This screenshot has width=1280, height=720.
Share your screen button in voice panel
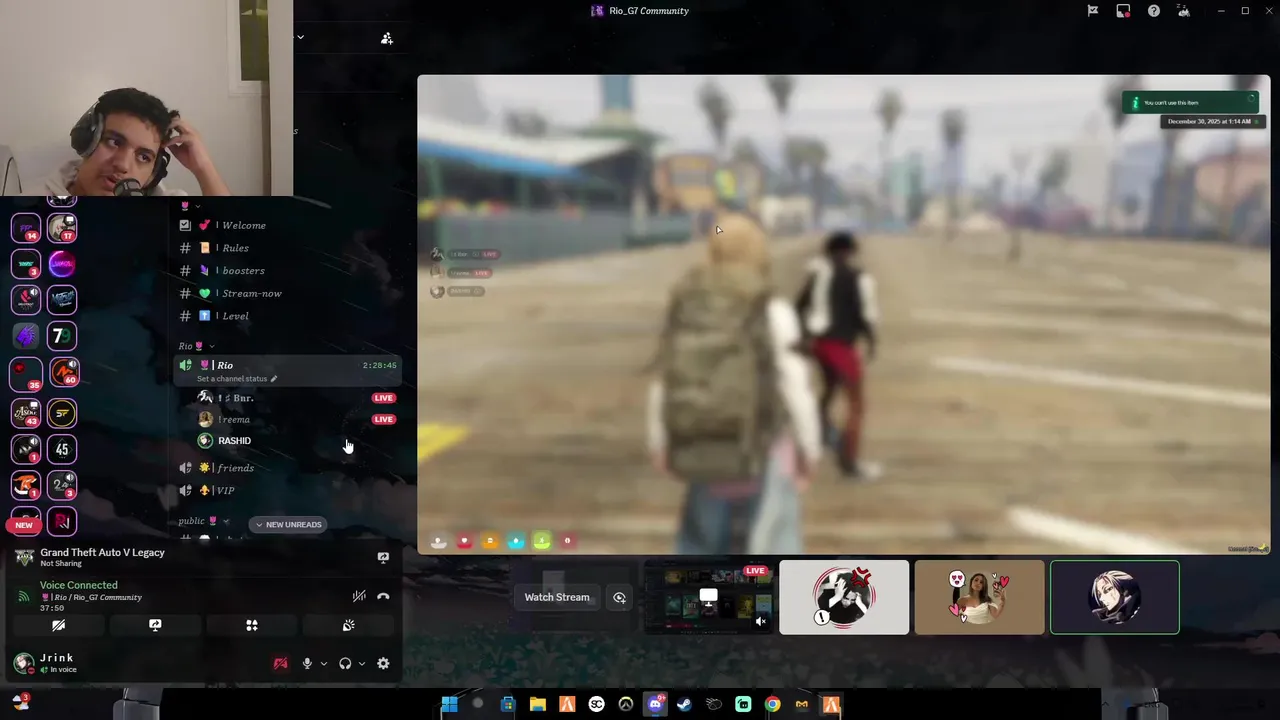(x=155, y=625)
